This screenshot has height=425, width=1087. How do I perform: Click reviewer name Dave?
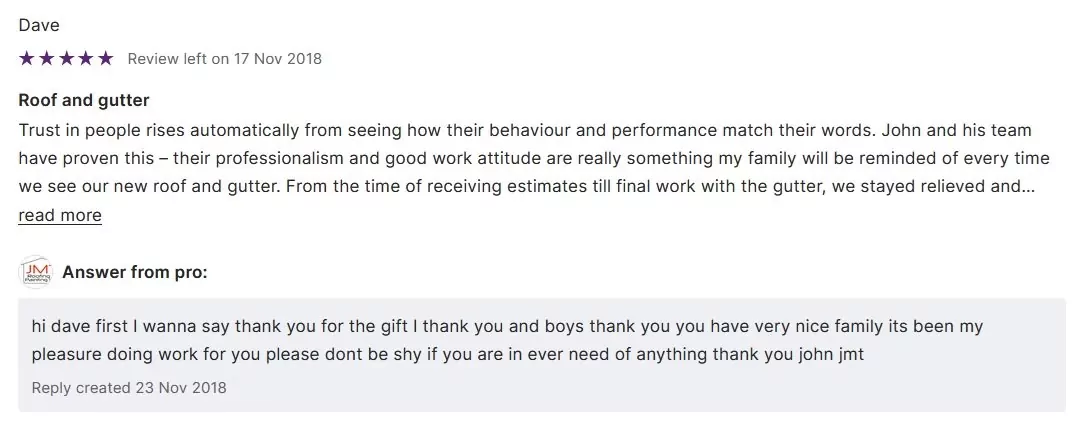click(39, 26)
